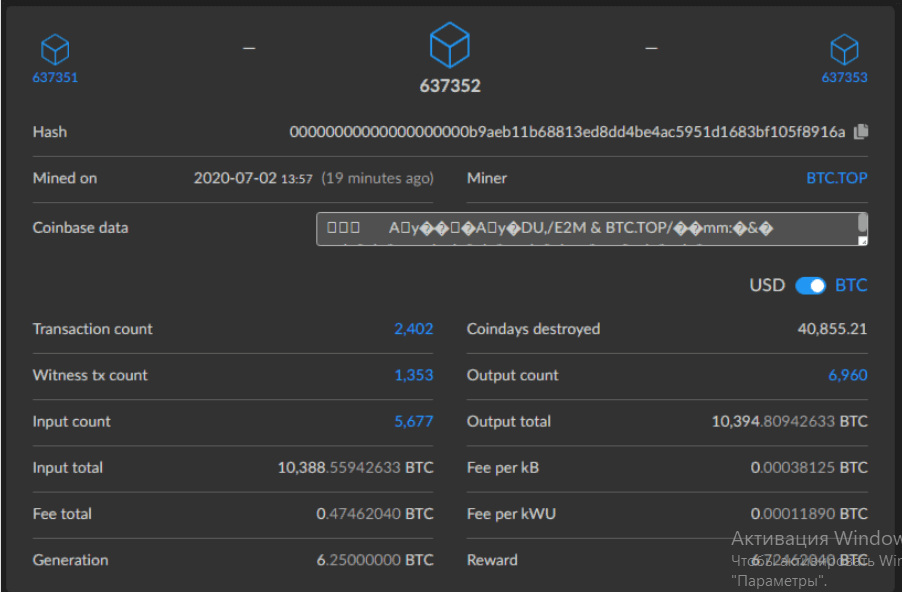Click the 'Reward' label
Screen dimensions: 902x592
492,560
